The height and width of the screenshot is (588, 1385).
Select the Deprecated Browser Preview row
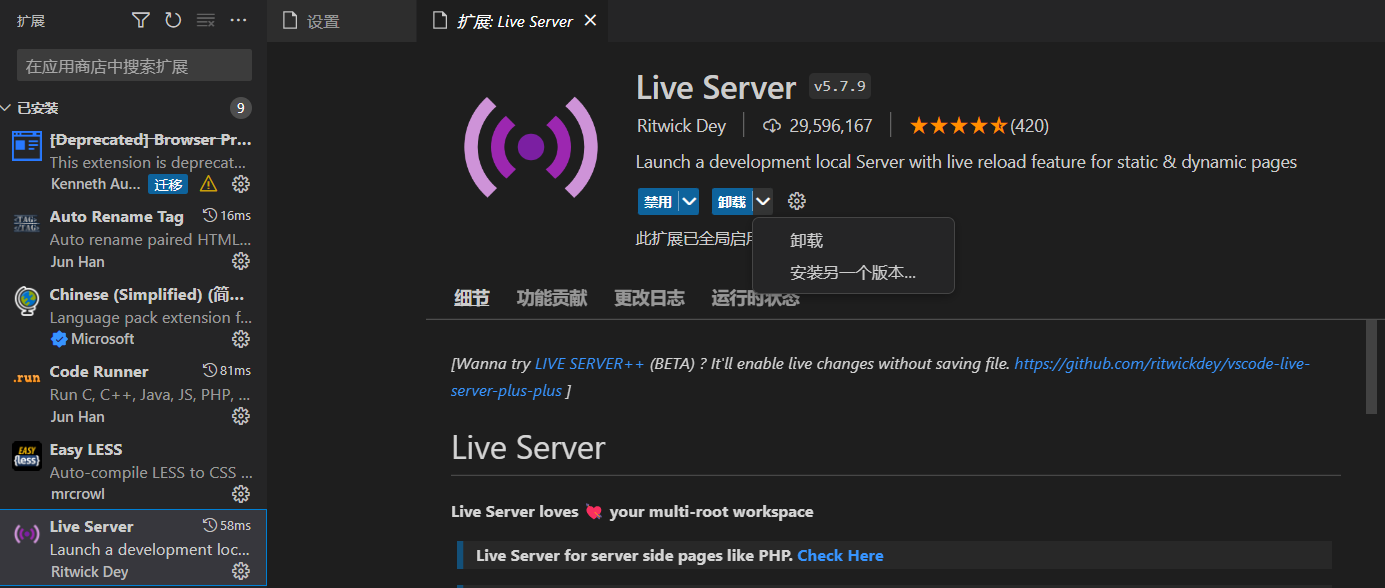133,161
